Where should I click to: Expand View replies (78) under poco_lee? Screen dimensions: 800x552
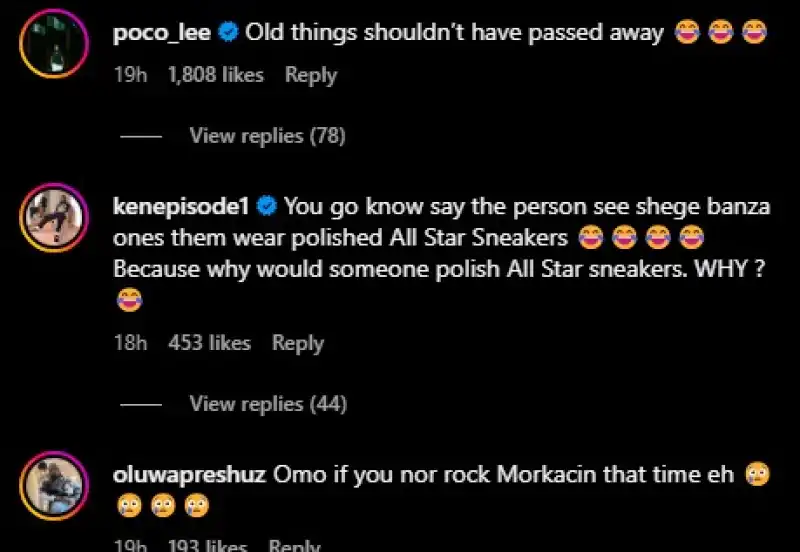(x=267, y=136)
